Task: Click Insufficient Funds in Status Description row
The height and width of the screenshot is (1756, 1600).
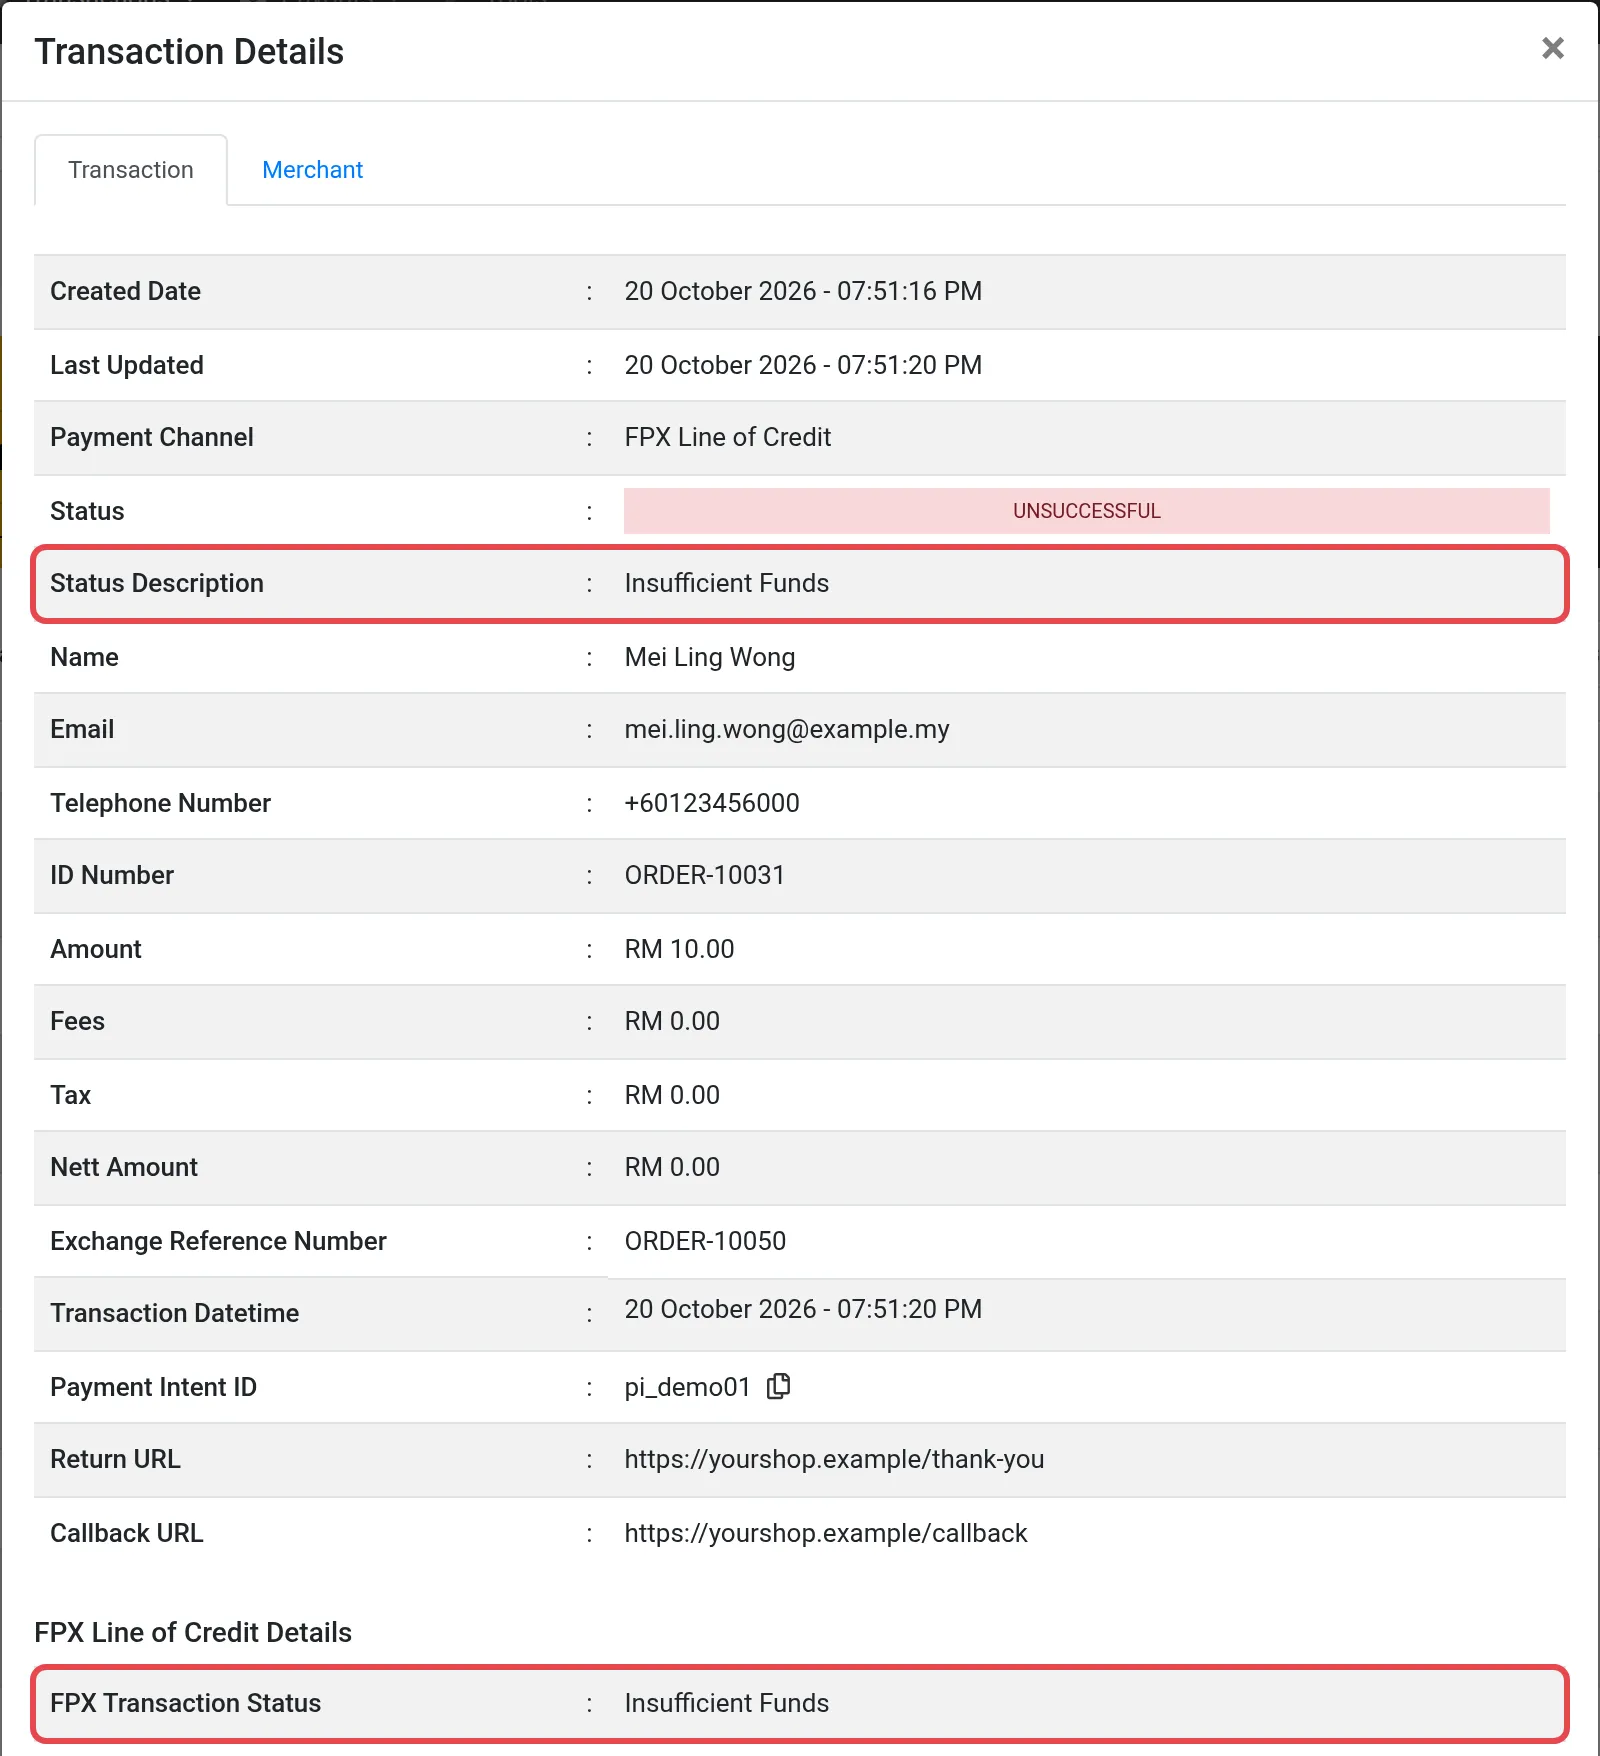Action: coord(727,583)
